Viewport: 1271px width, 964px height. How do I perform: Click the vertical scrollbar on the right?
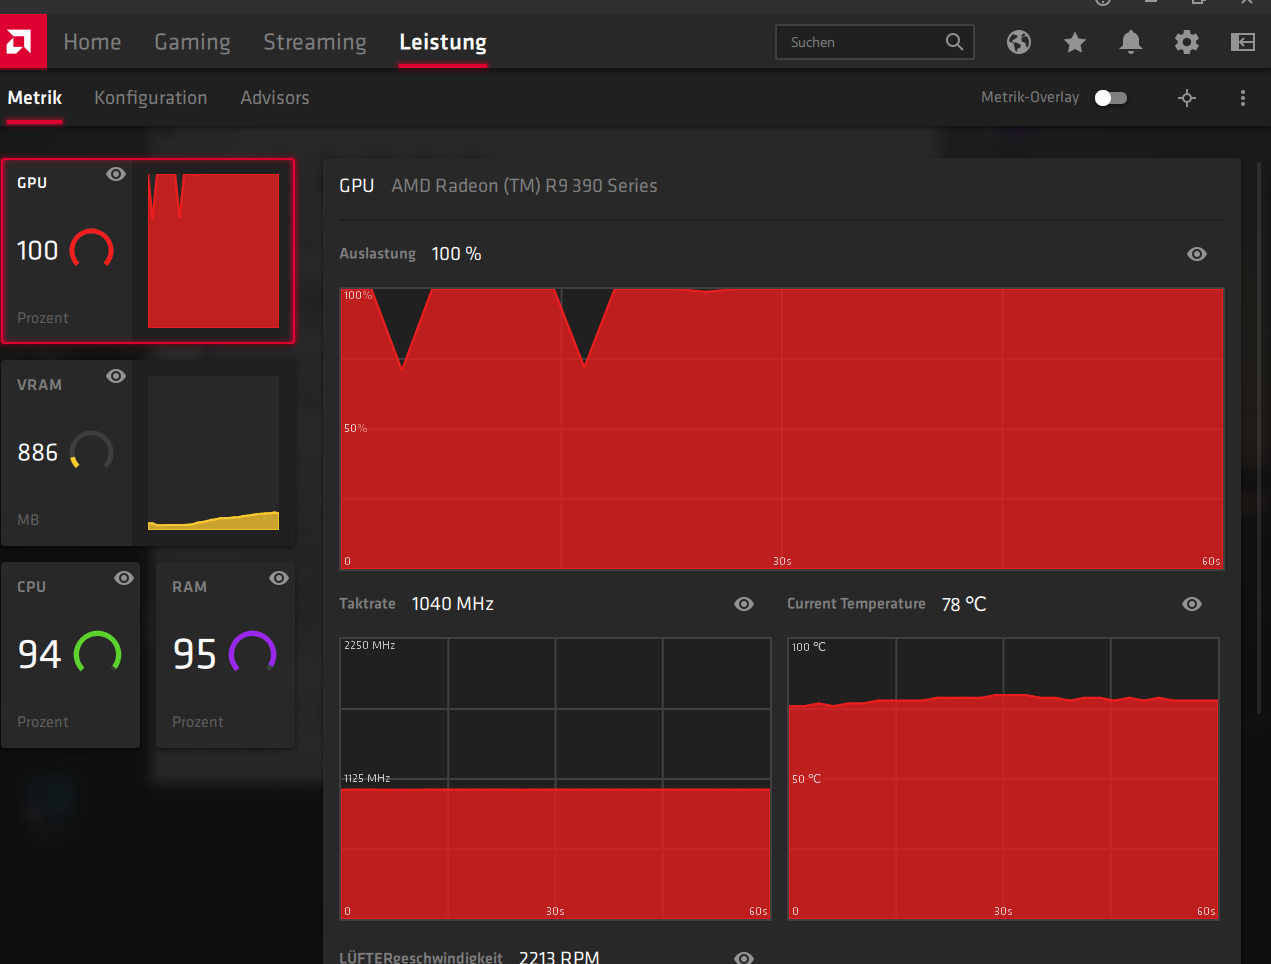coord(1258,440)
